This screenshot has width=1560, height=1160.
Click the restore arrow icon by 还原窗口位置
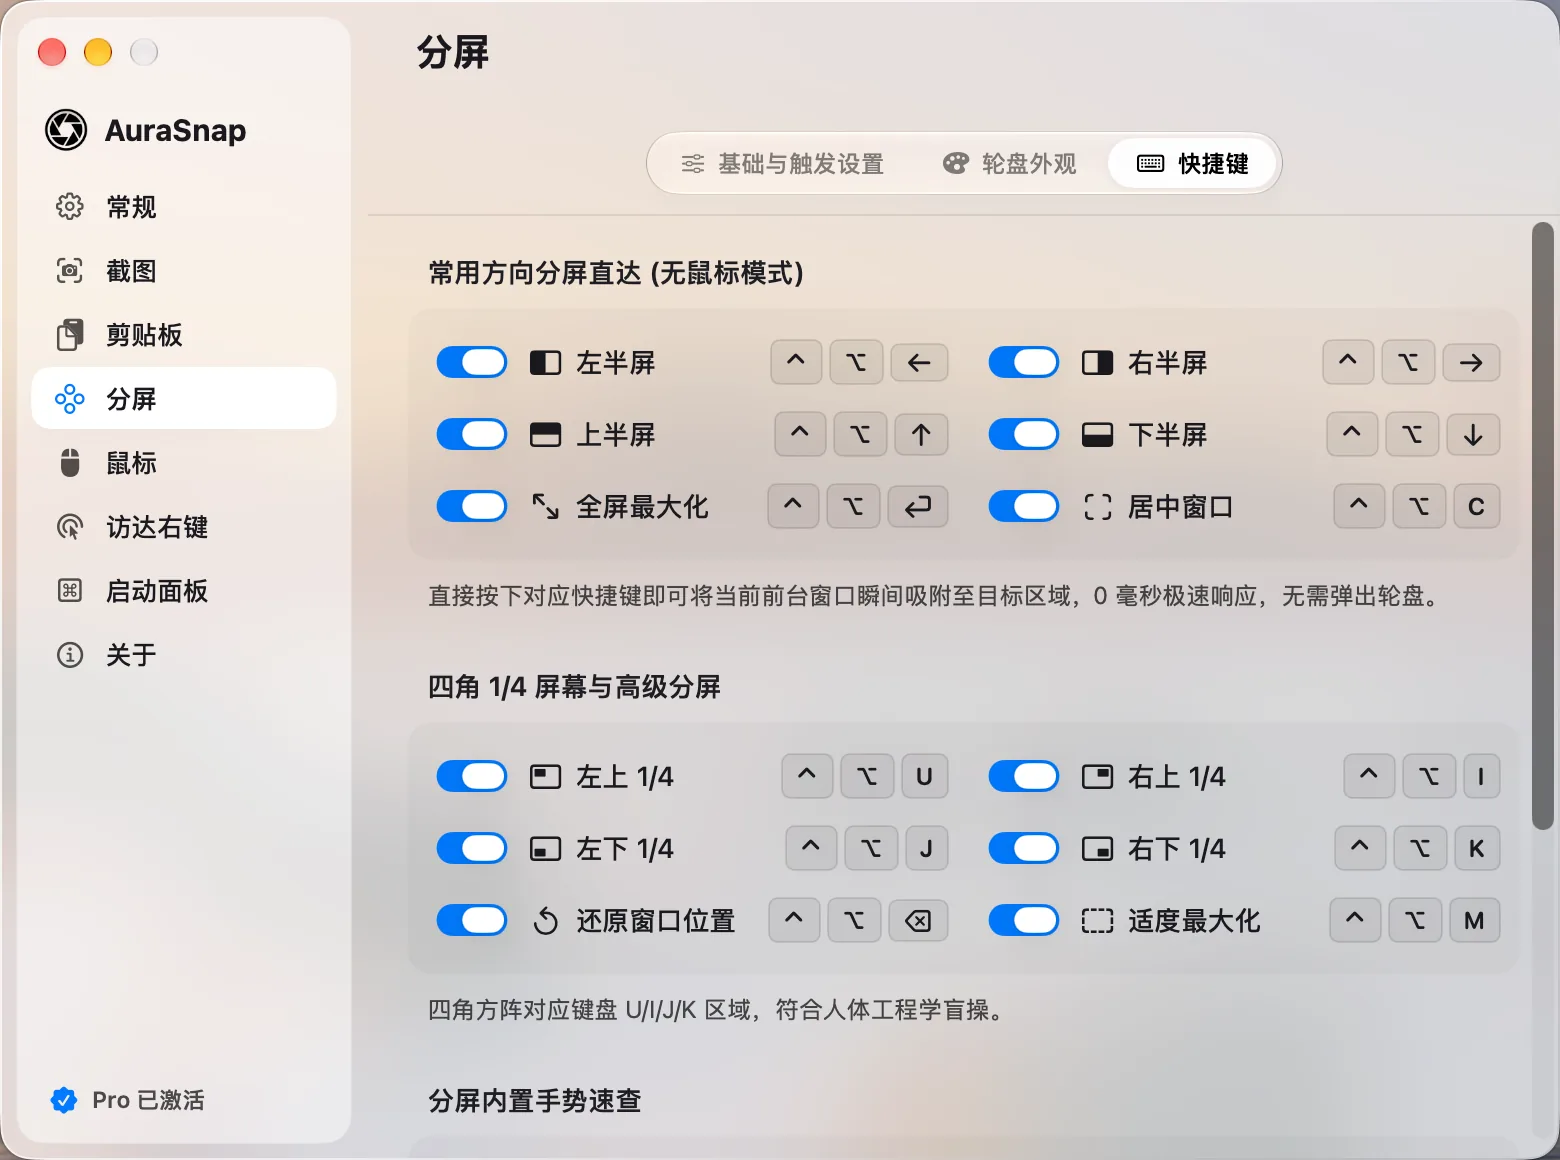click(545, 921)
